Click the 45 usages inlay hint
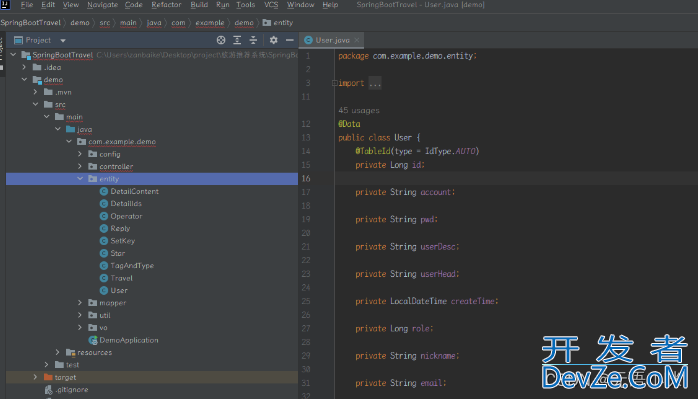This screenshot has width=698, height=399. 359,110
